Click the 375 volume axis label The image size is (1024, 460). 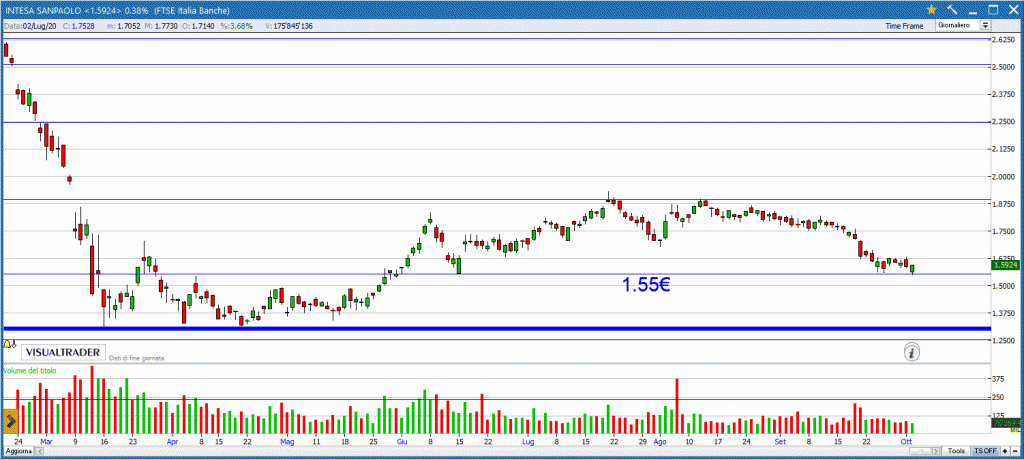[999, 379]
